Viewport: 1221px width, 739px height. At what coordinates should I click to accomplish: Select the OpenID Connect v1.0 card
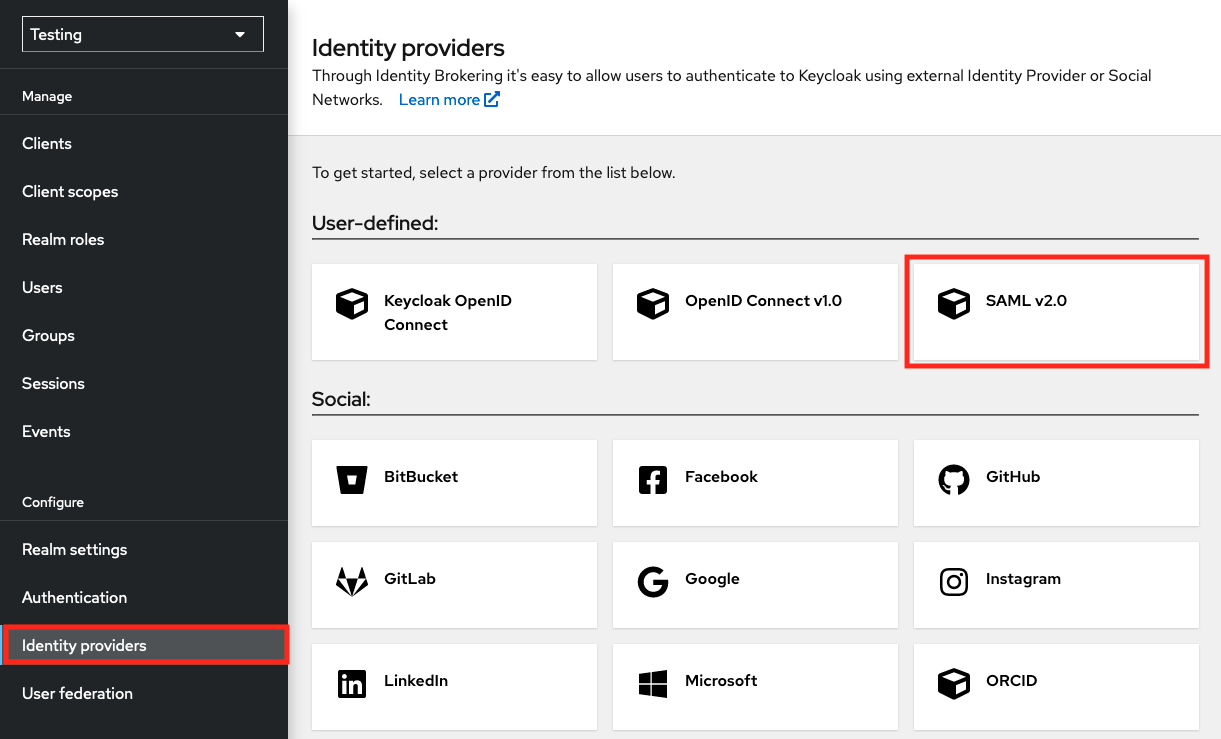[755, 311]
